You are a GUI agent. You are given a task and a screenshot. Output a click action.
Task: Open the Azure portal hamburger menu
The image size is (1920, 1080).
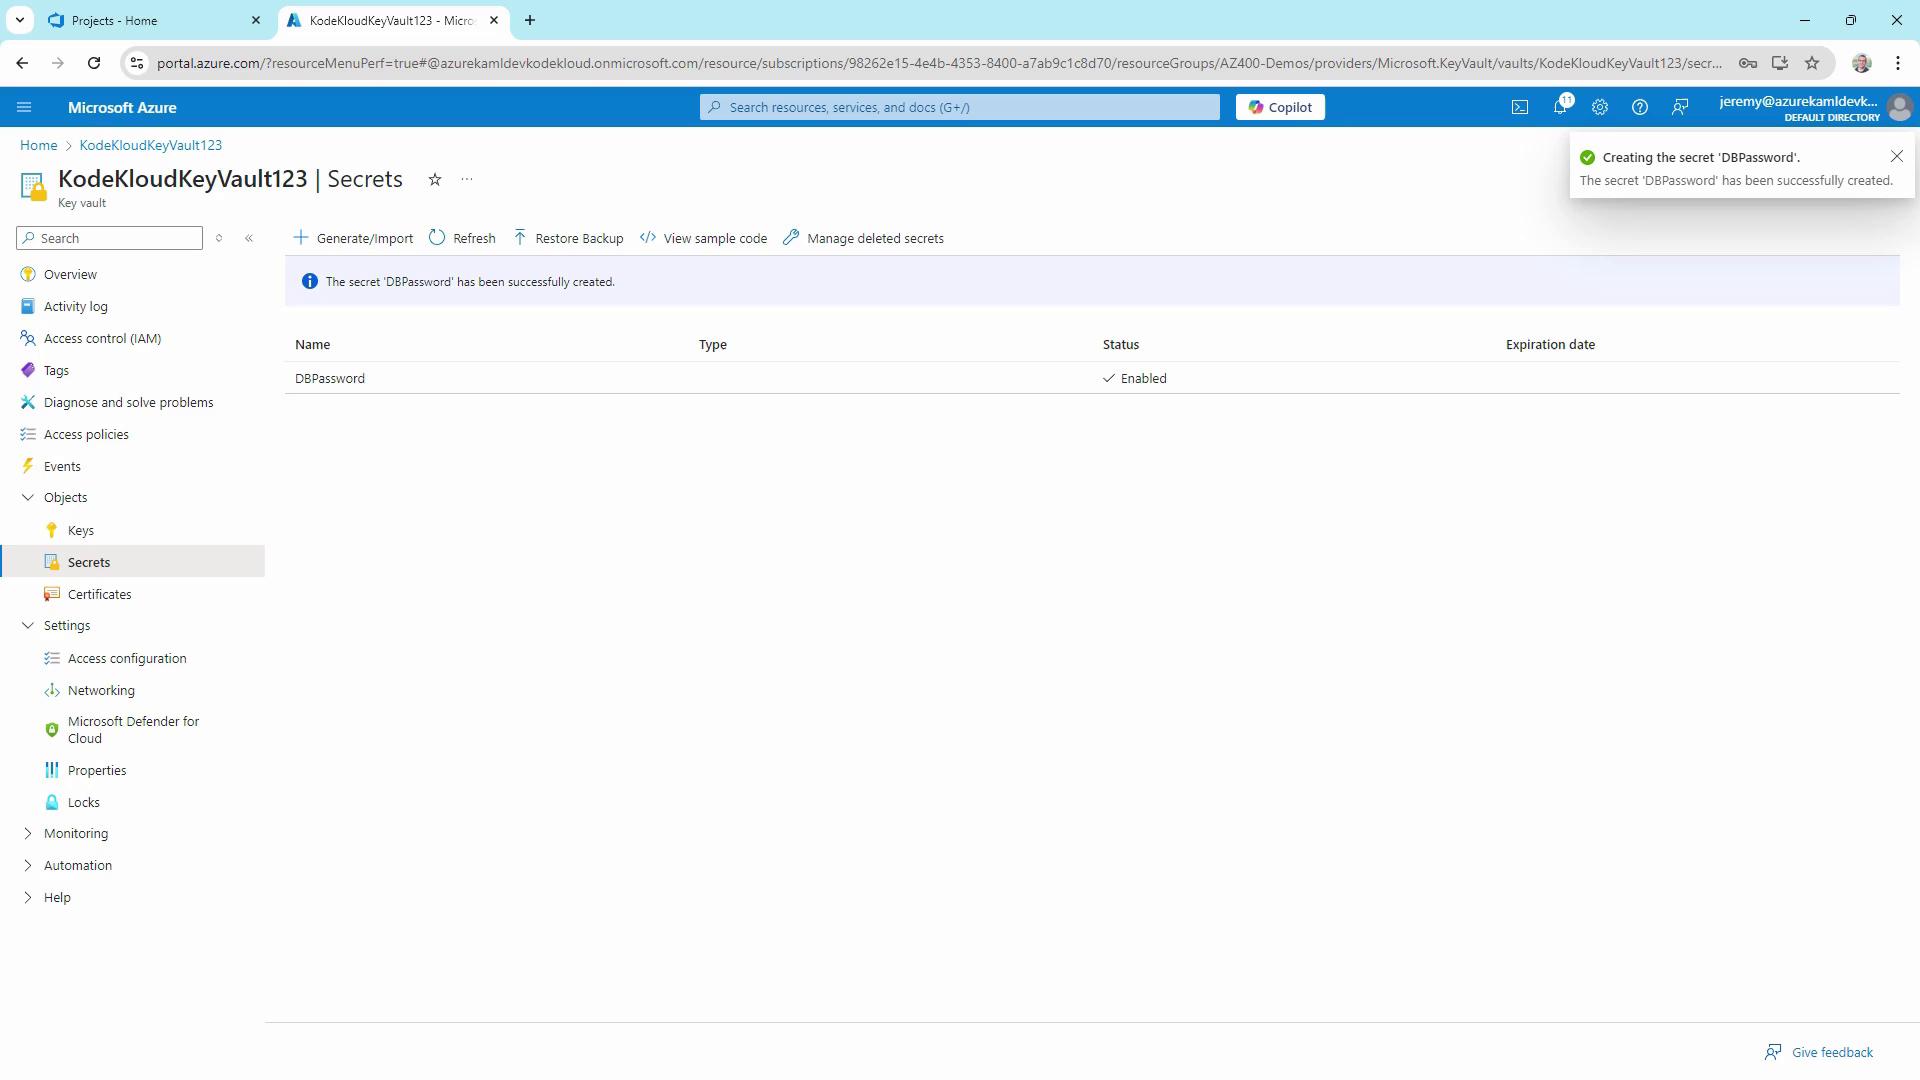click(x=24, y=107)
